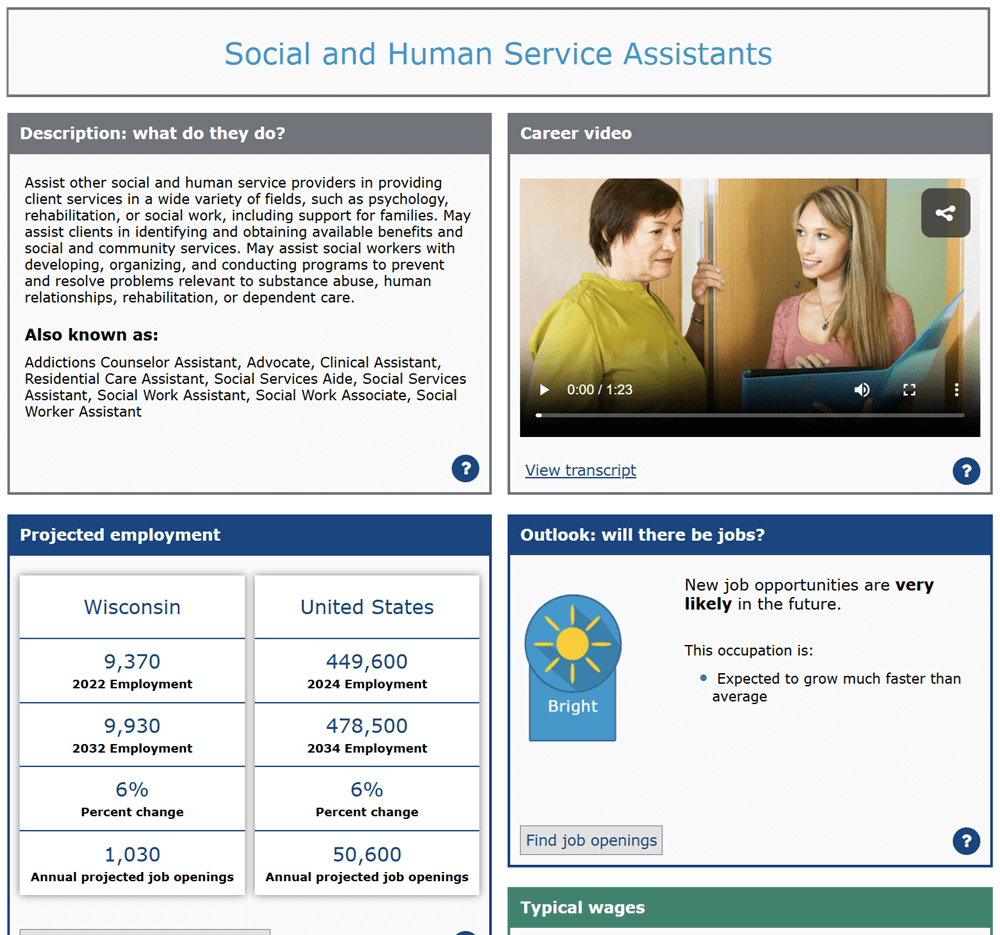The width and height of the screenshot is (1000, 935).
Task: Select the Wisconsin employment column header
Action: [131, 608]
